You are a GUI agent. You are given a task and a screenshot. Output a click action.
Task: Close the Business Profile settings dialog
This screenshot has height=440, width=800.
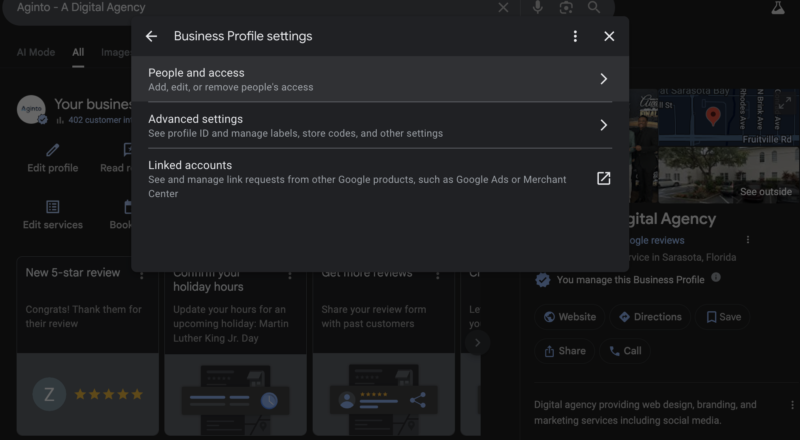[x=609, y=36]
